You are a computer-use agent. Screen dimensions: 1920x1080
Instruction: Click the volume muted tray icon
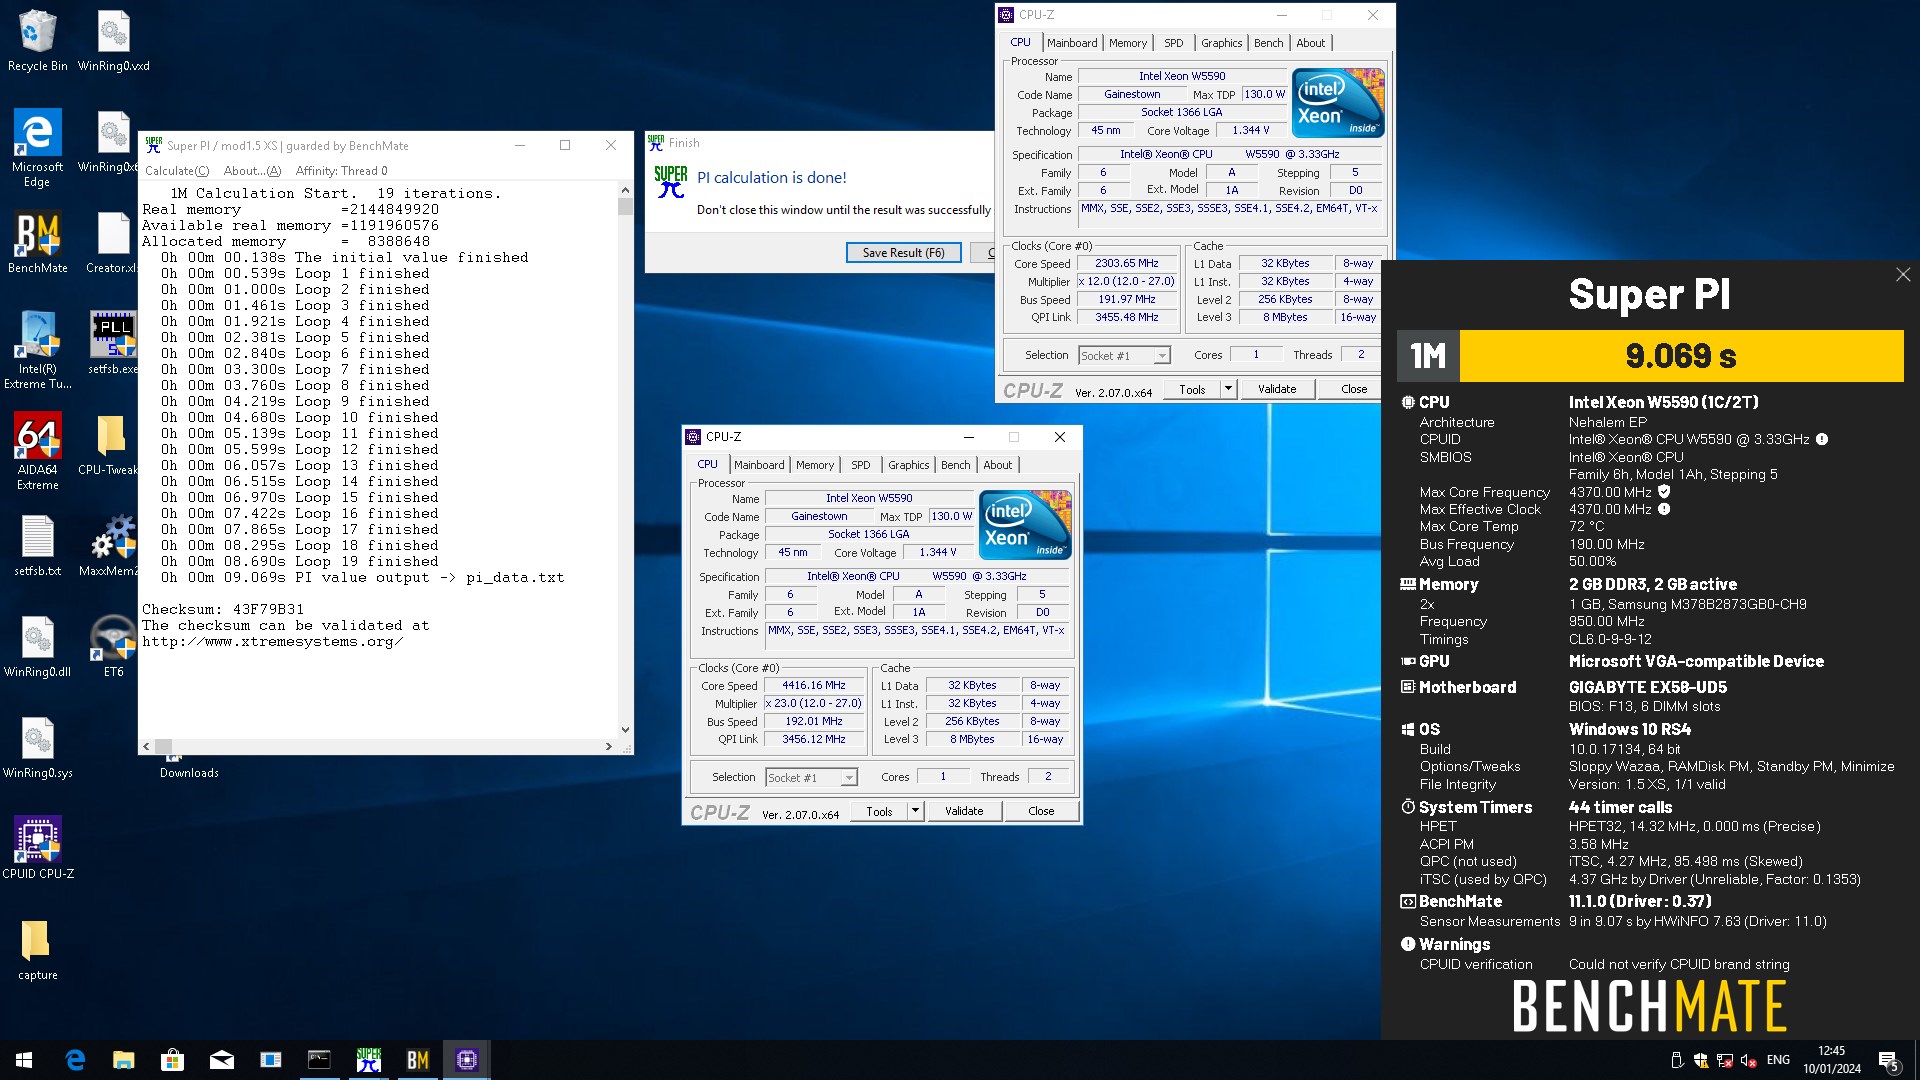tap(1749, 1060)
